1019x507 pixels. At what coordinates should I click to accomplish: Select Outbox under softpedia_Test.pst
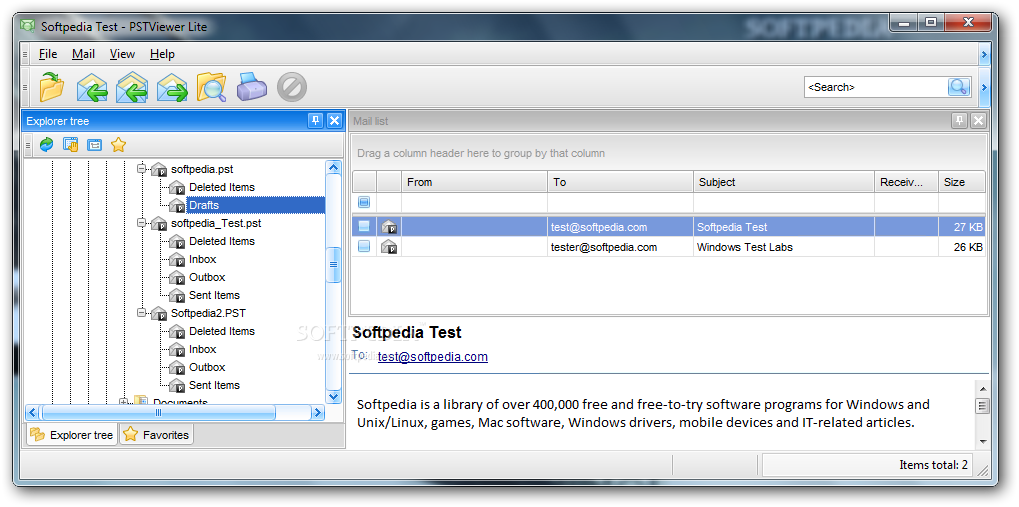207,278
